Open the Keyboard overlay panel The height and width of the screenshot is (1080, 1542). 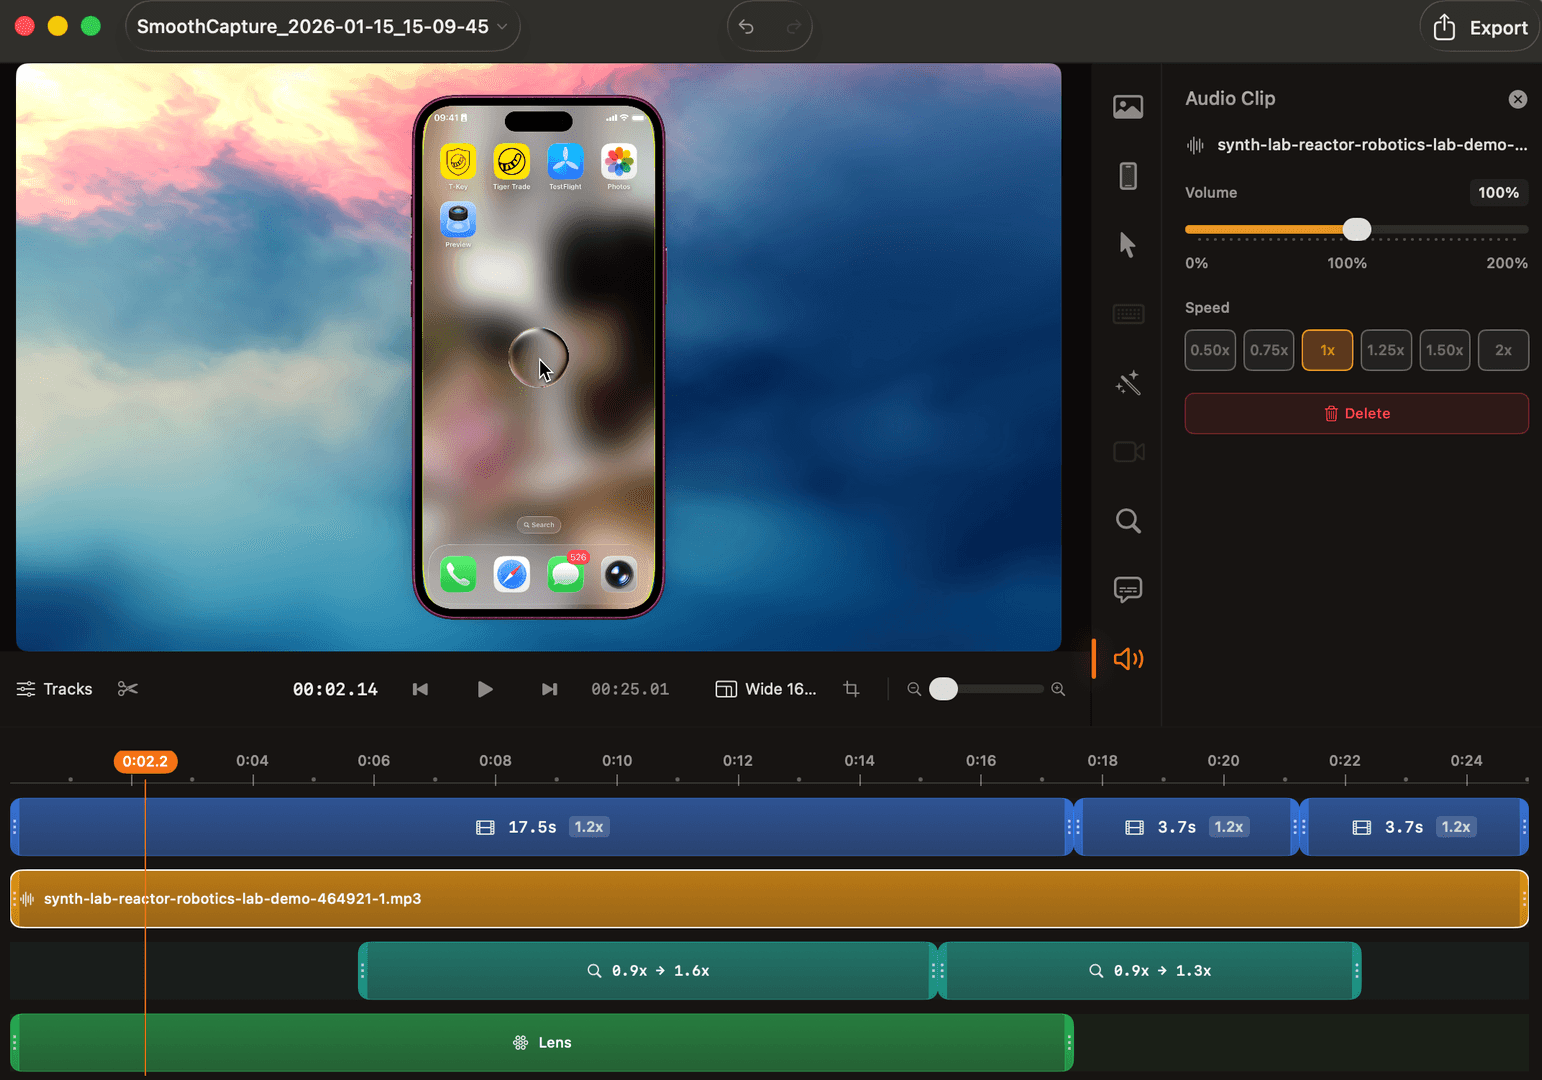1128,314
